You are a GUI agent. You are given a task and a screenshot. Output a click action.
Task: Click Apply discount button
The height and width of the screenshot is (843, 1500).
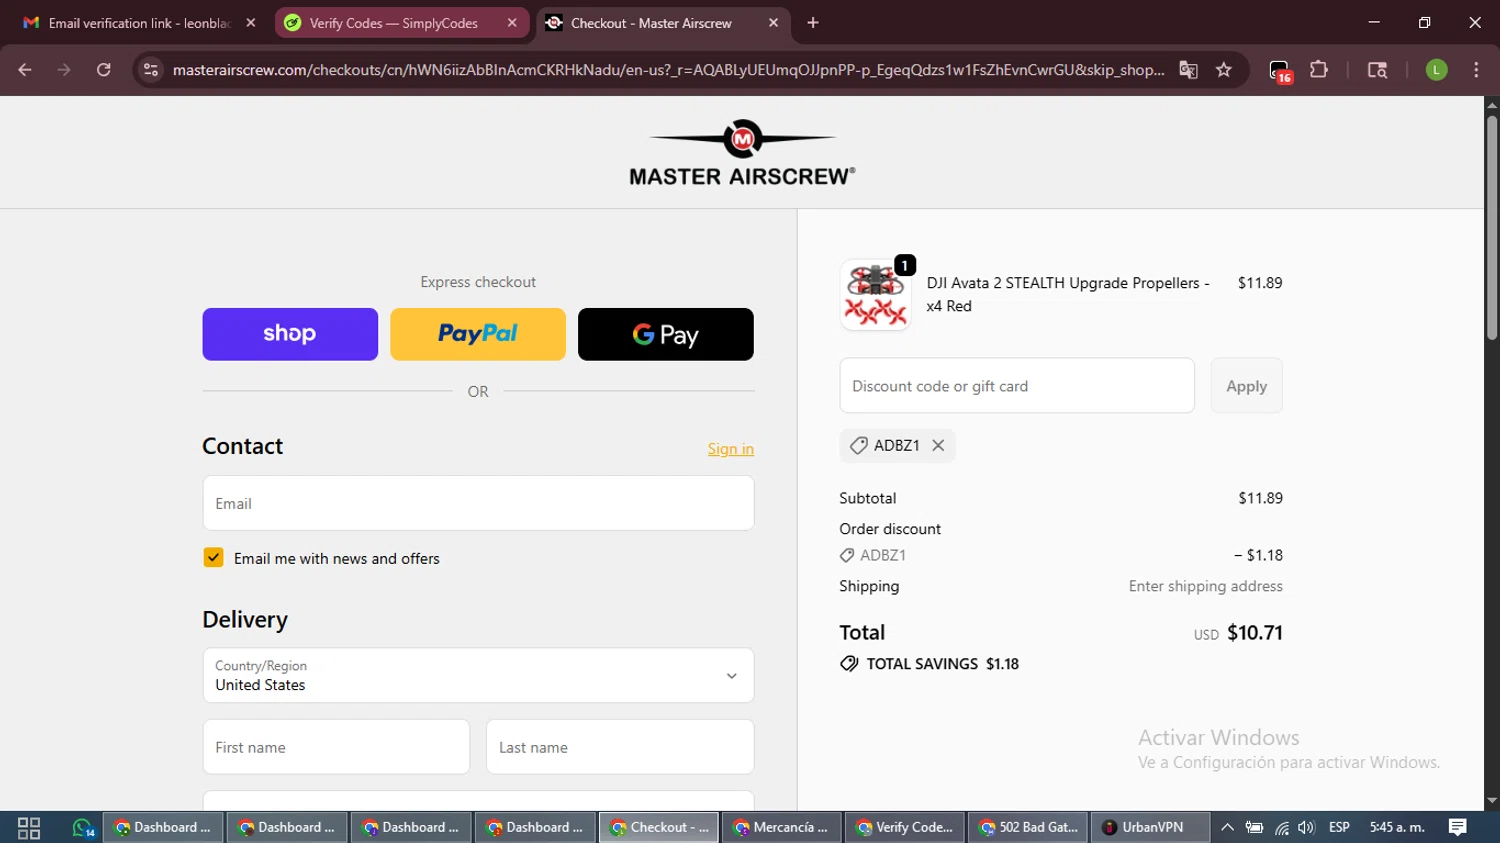(1246, 386)
